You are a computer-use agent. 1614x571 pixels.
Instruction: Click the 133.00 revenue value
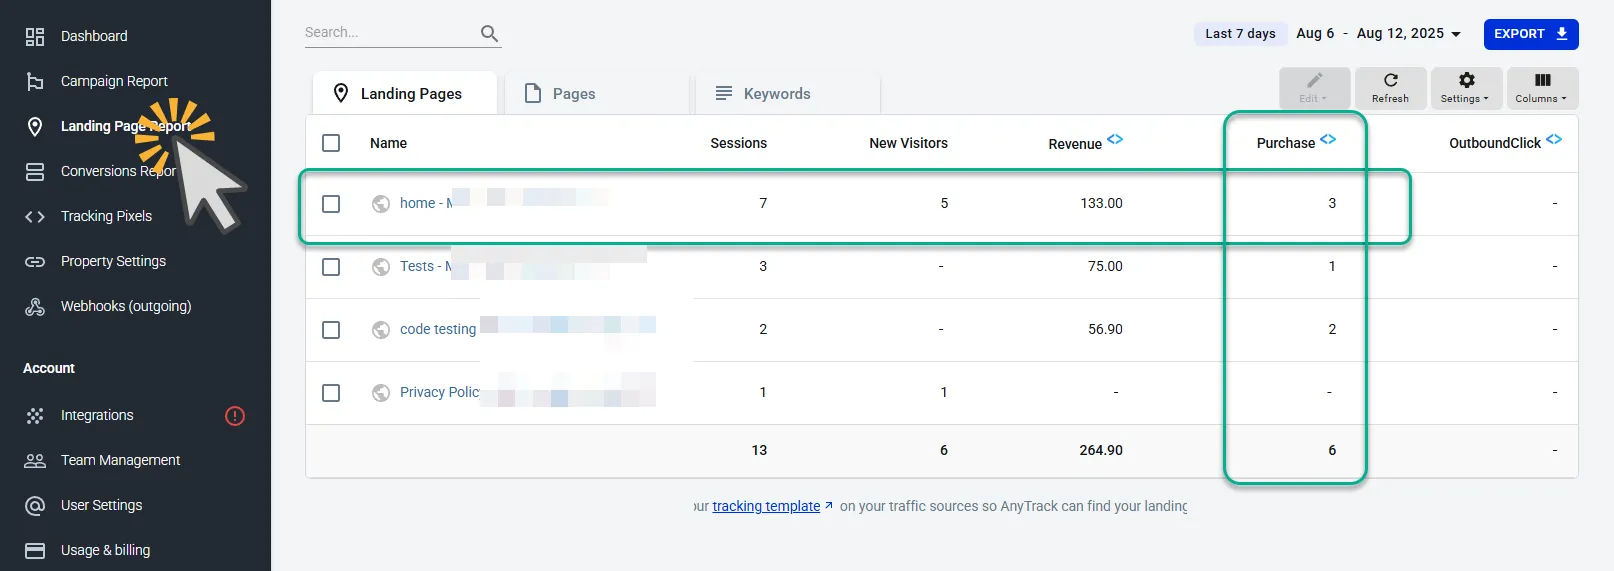pos(1101,203)
